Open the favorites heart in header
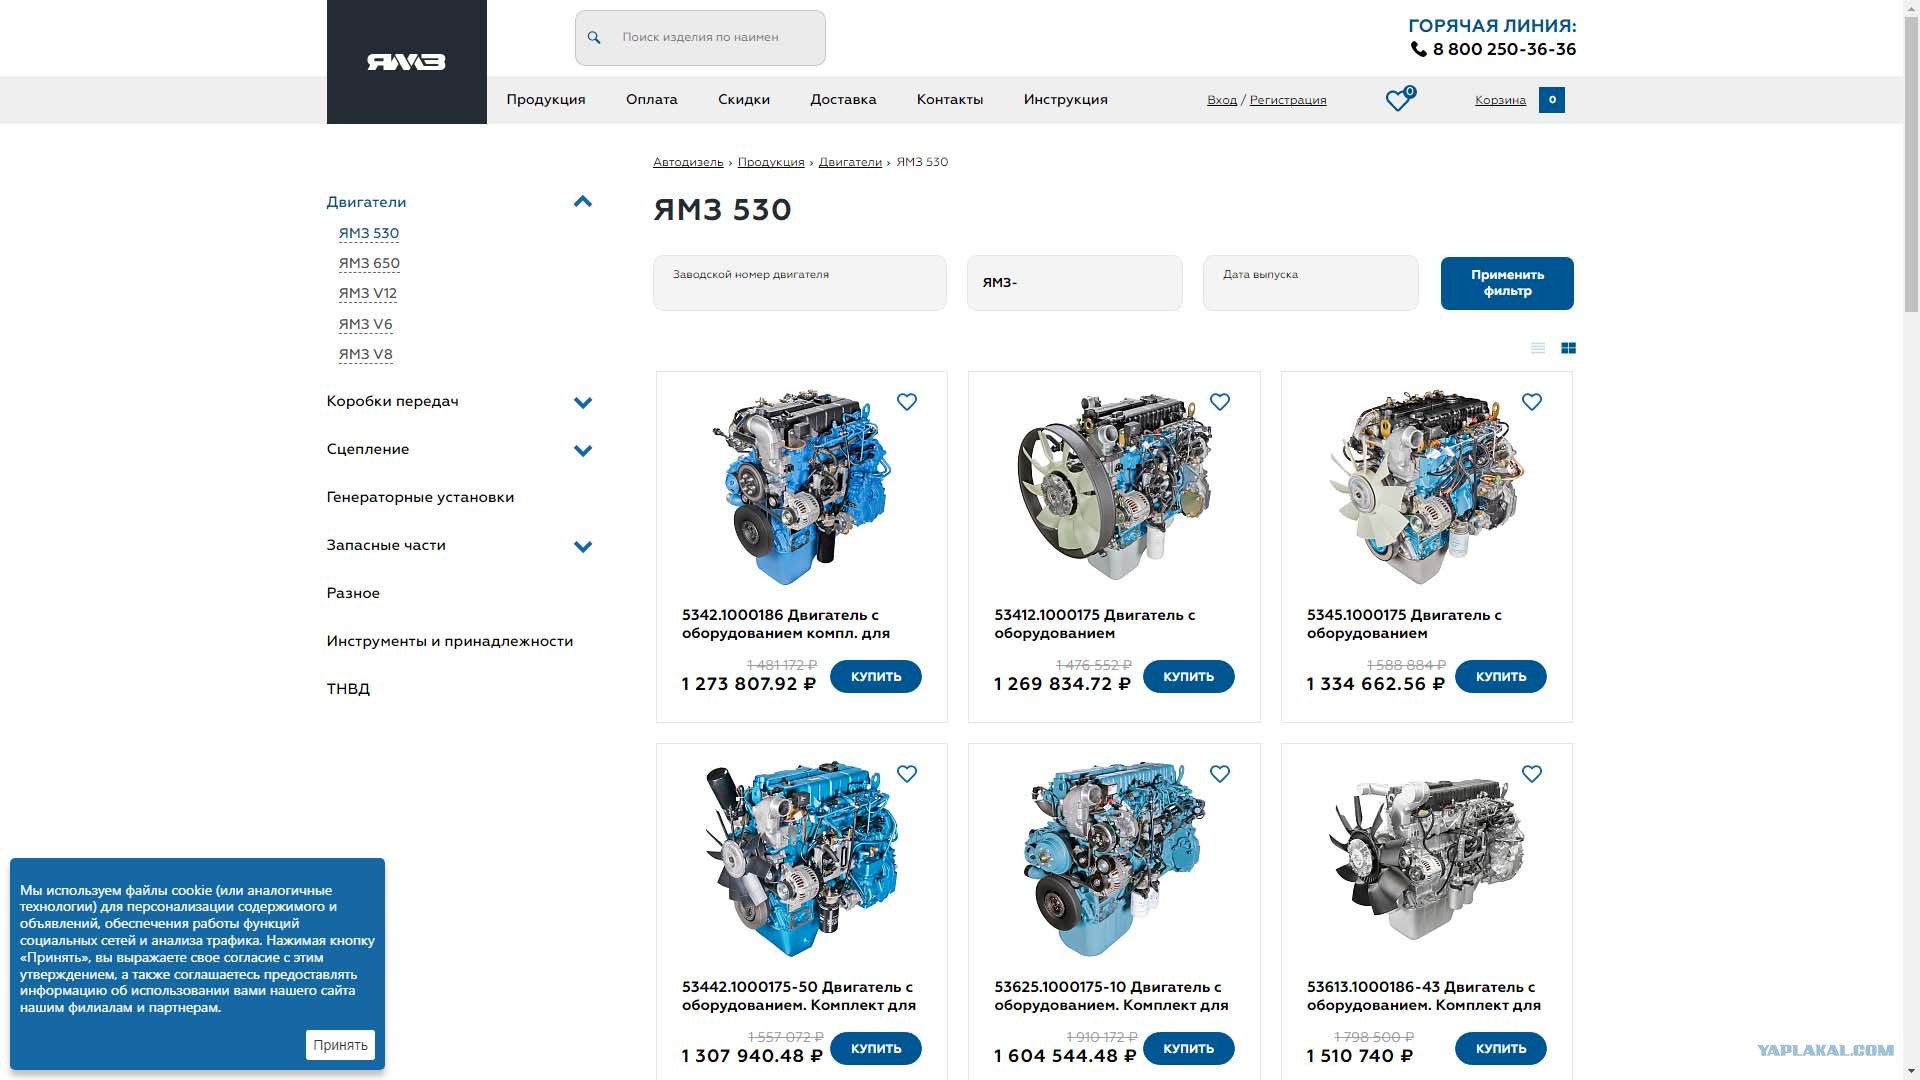Screen dimensions: 1920x1080 pos(1398,100)
